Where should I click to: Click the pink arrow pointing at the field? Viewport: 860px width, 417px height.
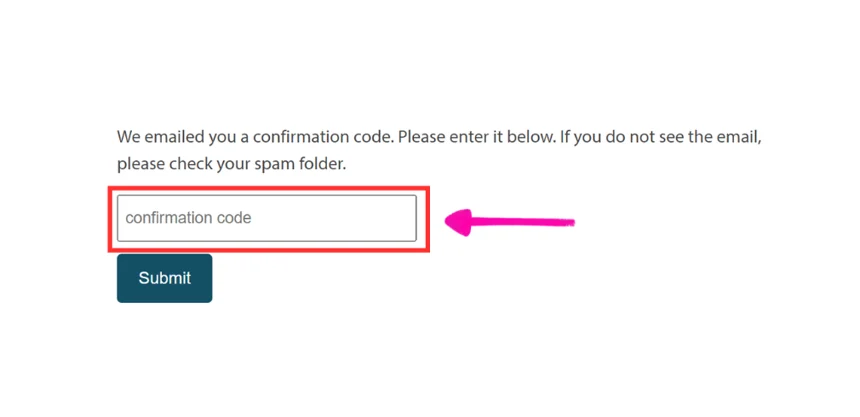point(509,223)
